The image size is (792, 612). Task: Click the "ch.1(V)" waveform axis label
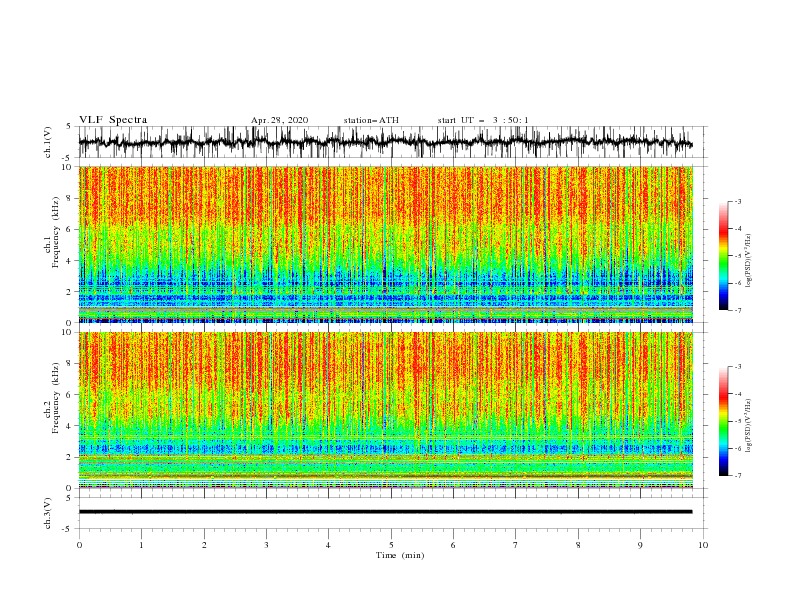point(48,142)
